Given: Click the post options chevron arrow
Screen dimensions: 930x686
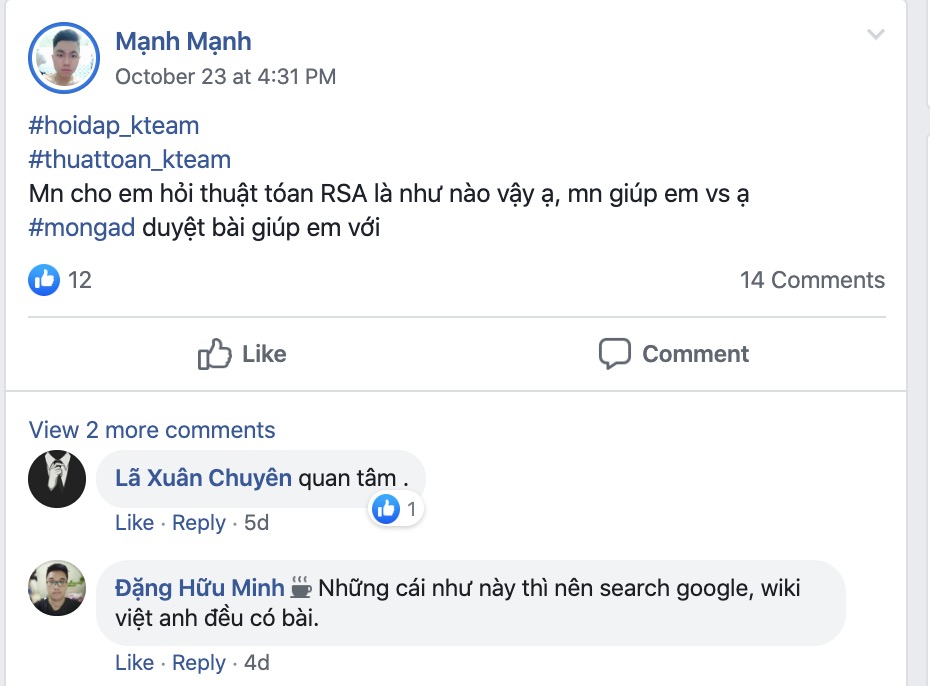Looking at the screenshot, I should point(875,35).
